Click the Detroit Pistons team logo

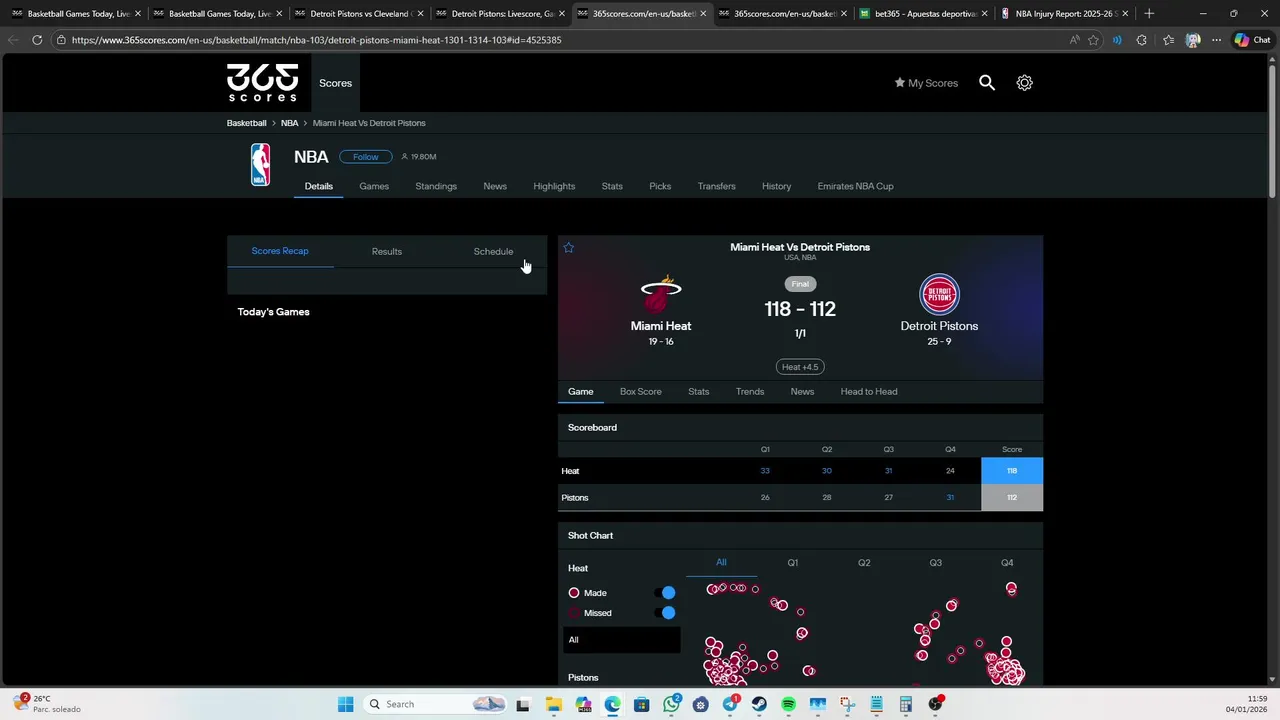(939, 295)
